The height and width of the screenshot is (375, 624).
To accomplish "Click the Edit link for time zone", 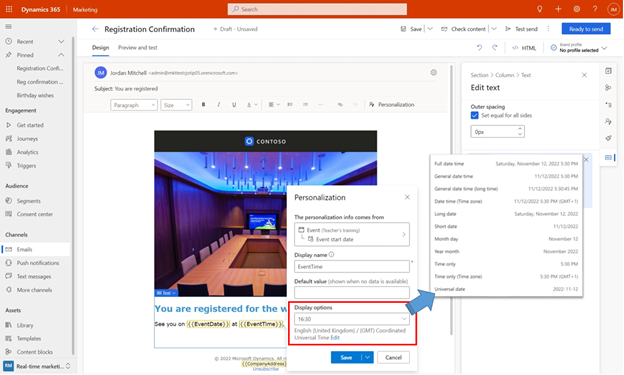I will 335,338.
